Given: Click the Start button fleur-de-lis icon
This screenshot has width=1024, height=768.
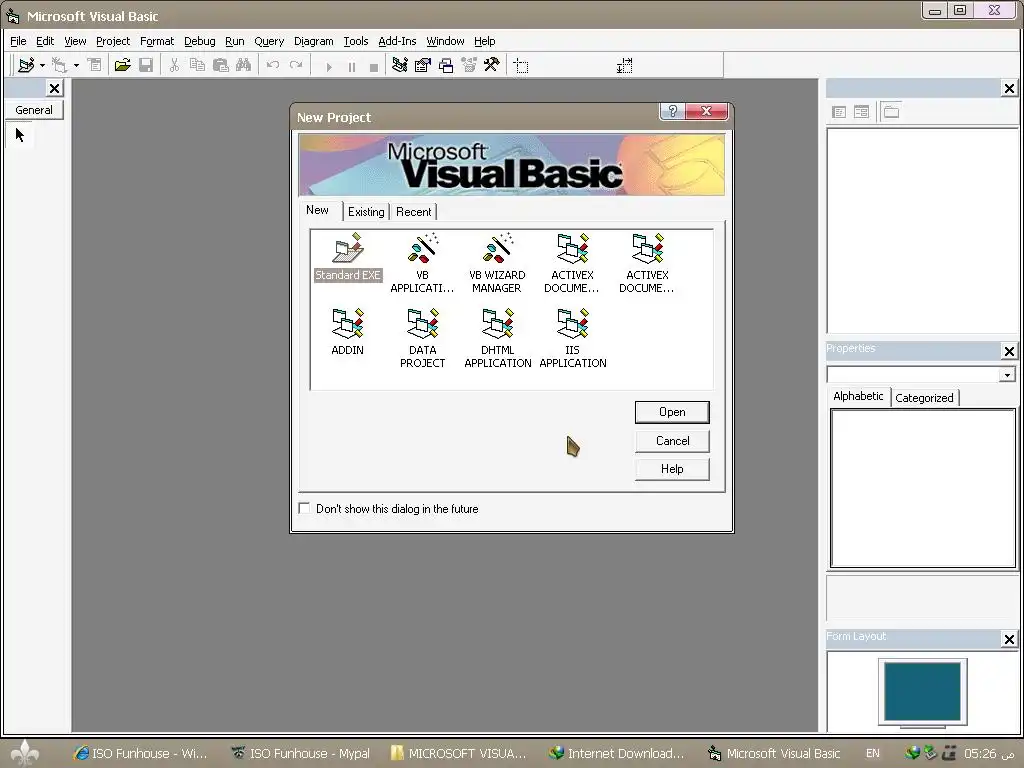Looking at the screenshot, I should [x=25, y=753].
